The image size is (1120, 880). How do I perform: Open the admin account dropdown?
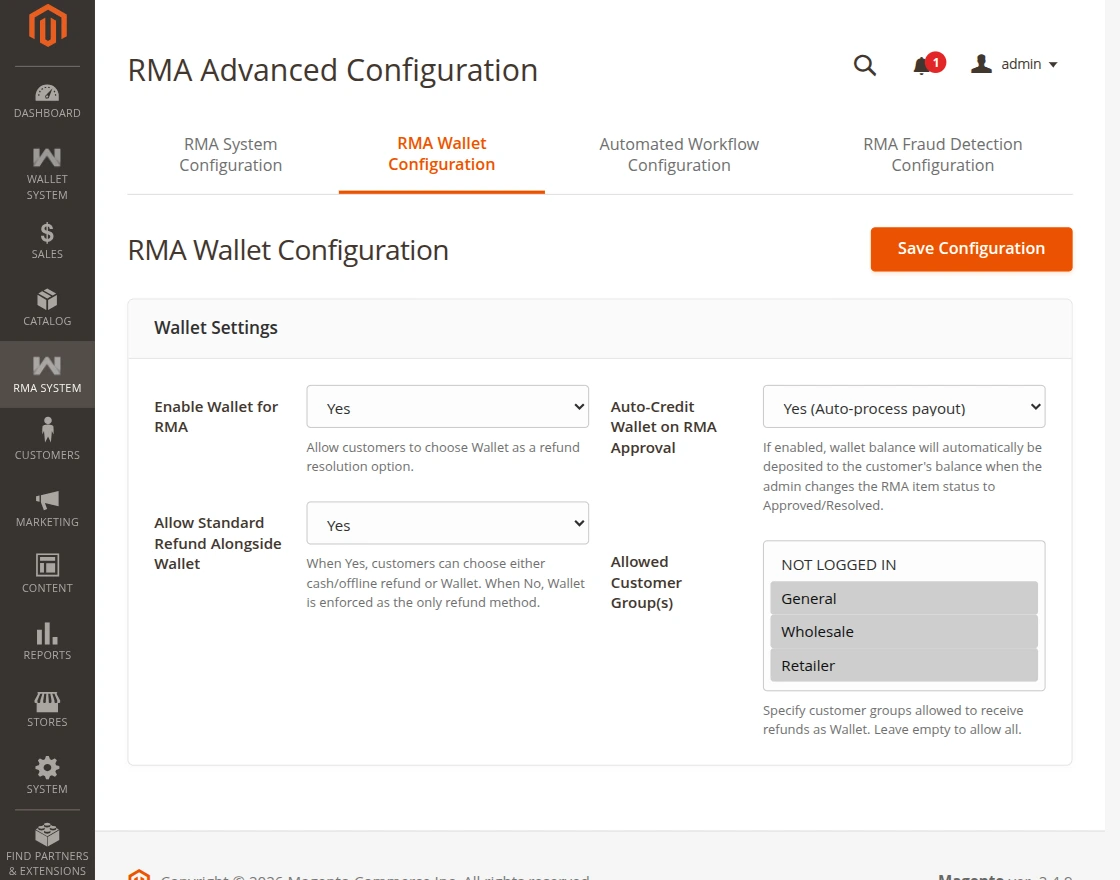(1014, 64)
